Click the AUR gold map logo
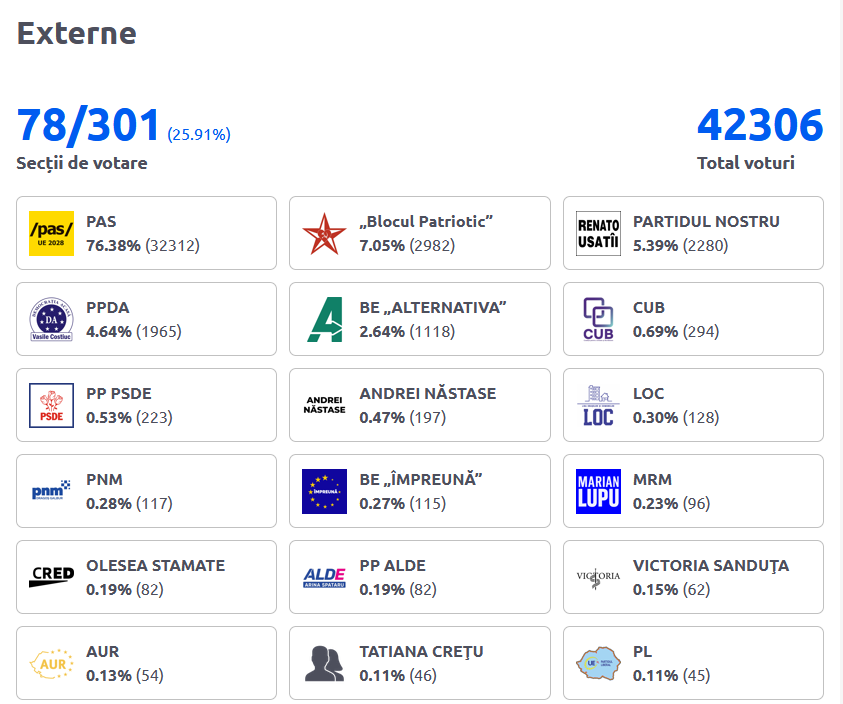Image resolution: width=843 pixels, height=704 pixels. pyautogui.click(x=51, y=663)
